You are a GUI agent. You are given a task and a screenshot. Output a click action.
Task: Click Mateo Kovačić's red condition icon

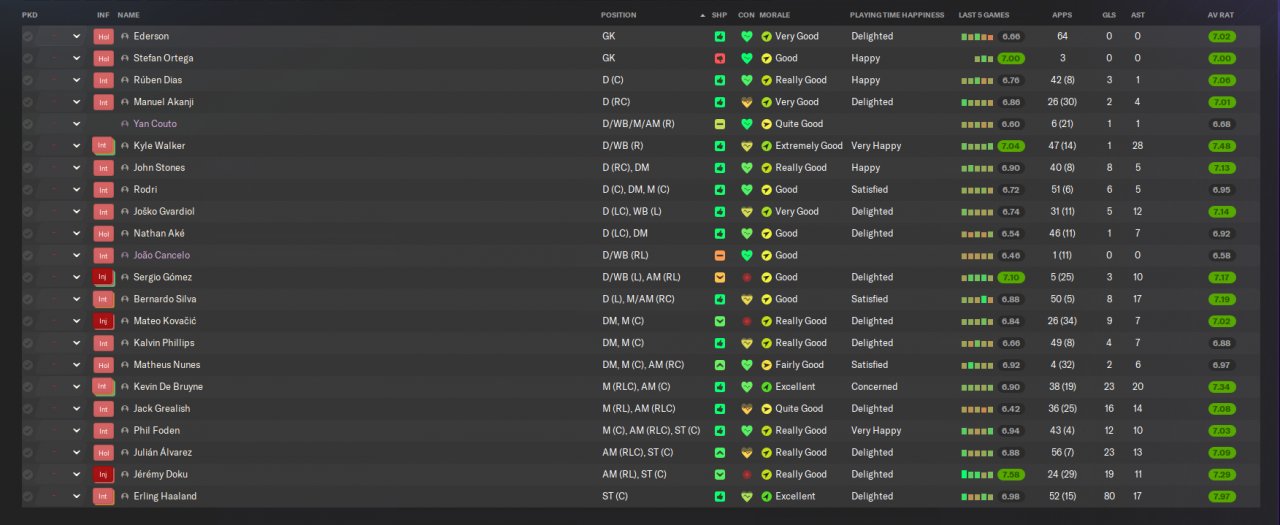pos(746,321)
